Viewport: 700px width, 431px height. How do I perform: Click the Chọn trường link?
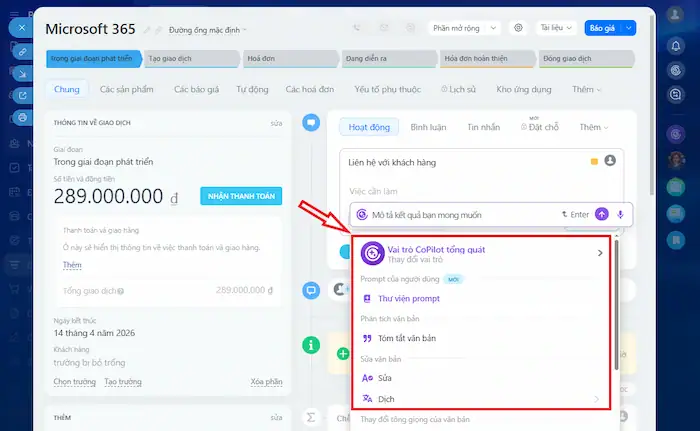tap(75, 382)
